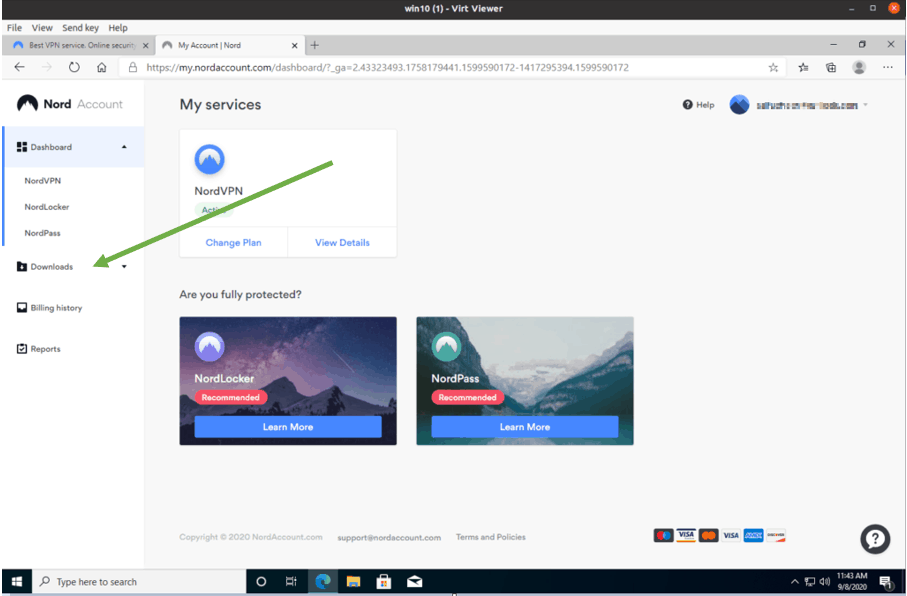Click the taskbar search box

coord(139,582)
